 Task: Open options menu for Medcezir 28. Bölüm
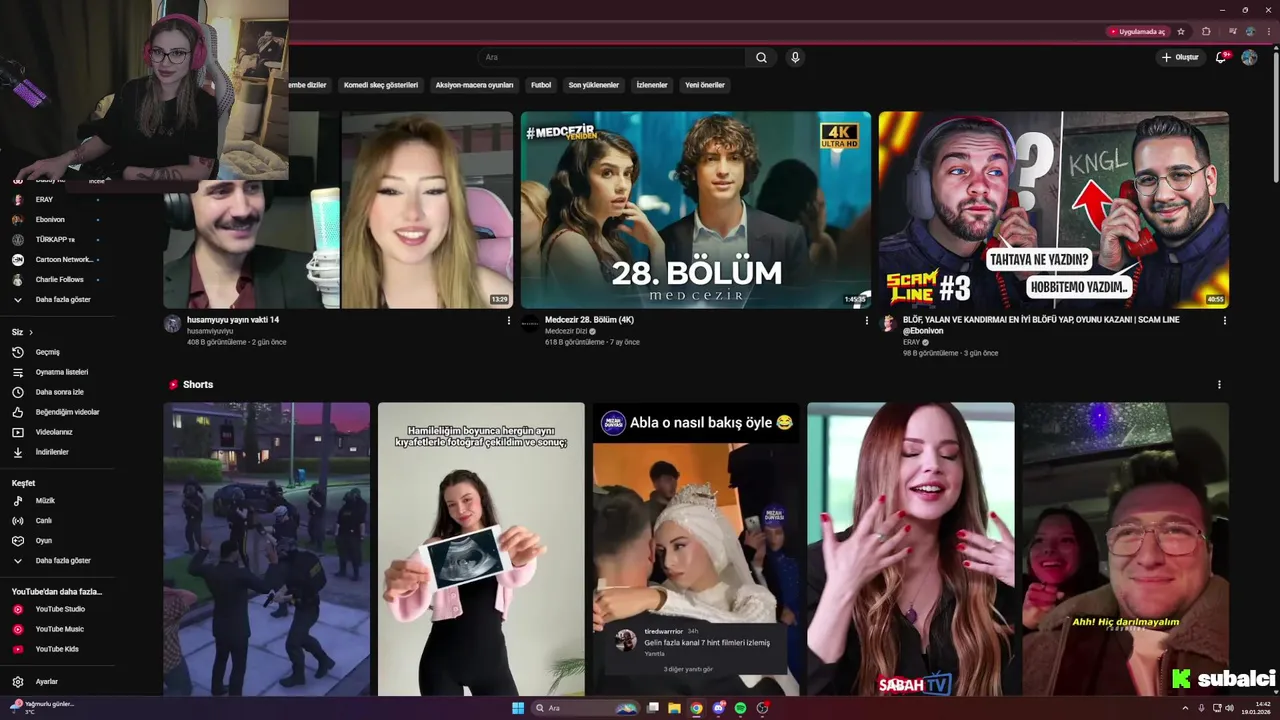[867, 320]
